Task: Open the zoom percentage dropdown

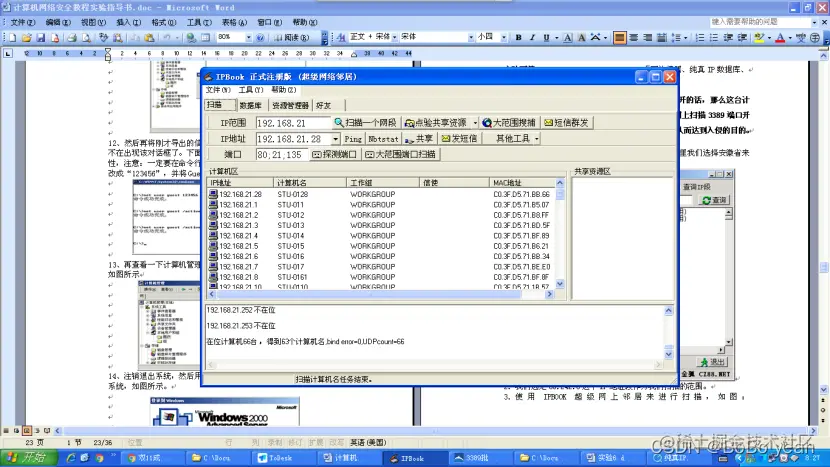Action: (248, 38)
